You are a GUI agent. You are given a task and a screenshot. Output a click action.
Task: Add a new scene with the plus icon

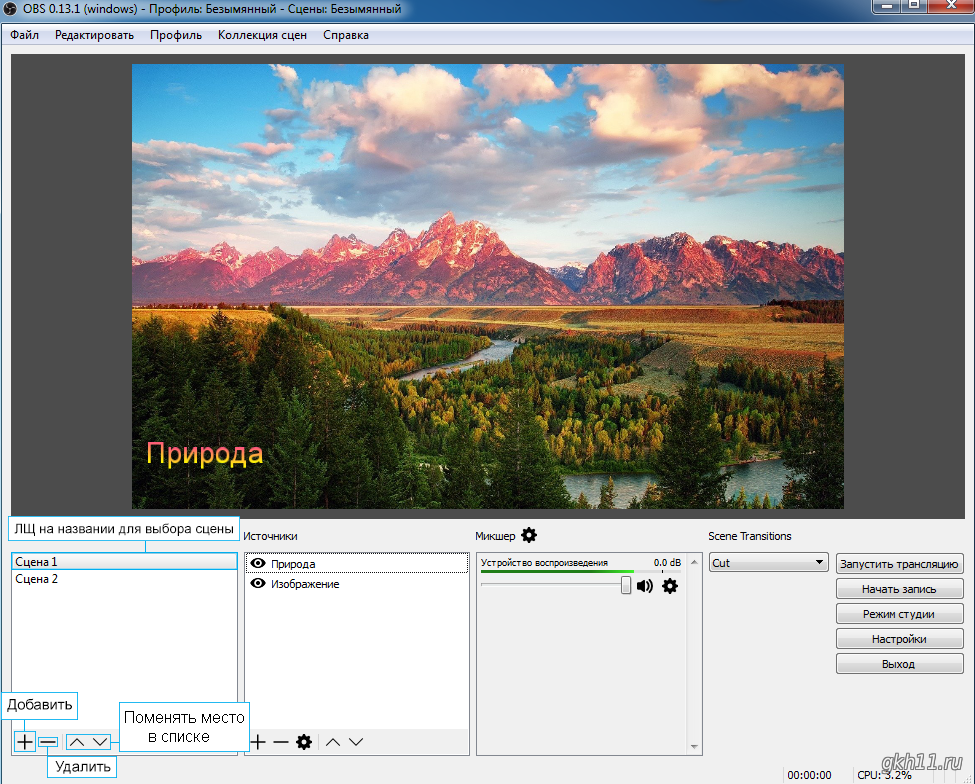tap(24, 742)
